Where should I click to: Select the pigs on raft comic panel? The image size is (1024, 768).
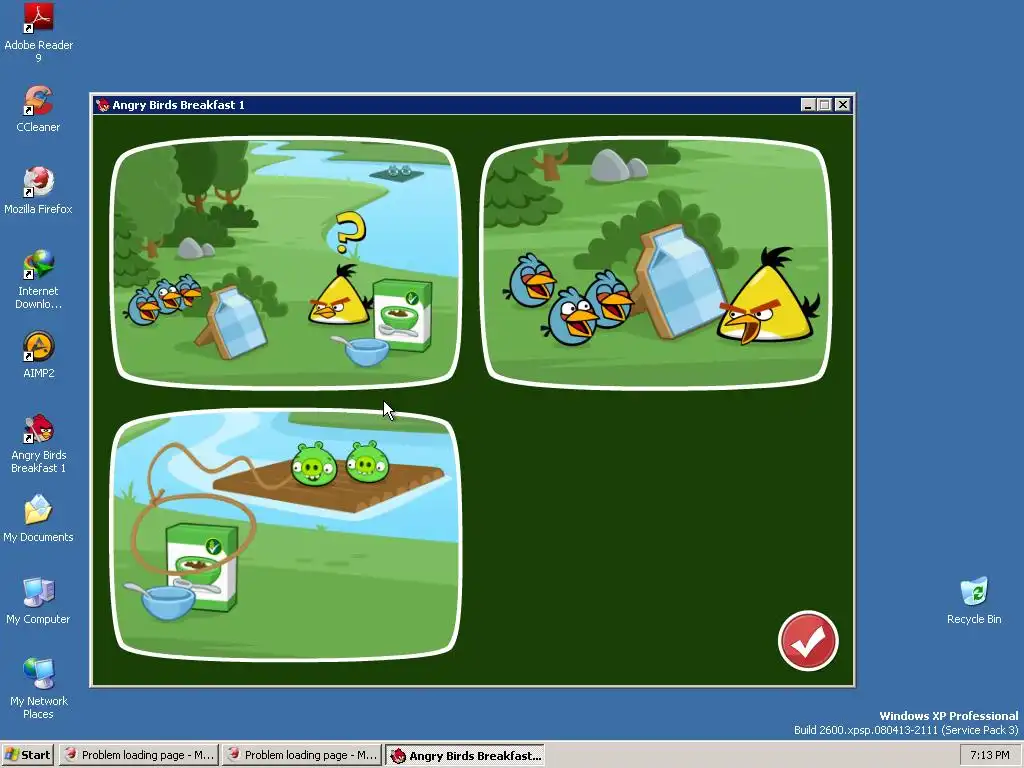pyautogui.click(x=286, y=535)
